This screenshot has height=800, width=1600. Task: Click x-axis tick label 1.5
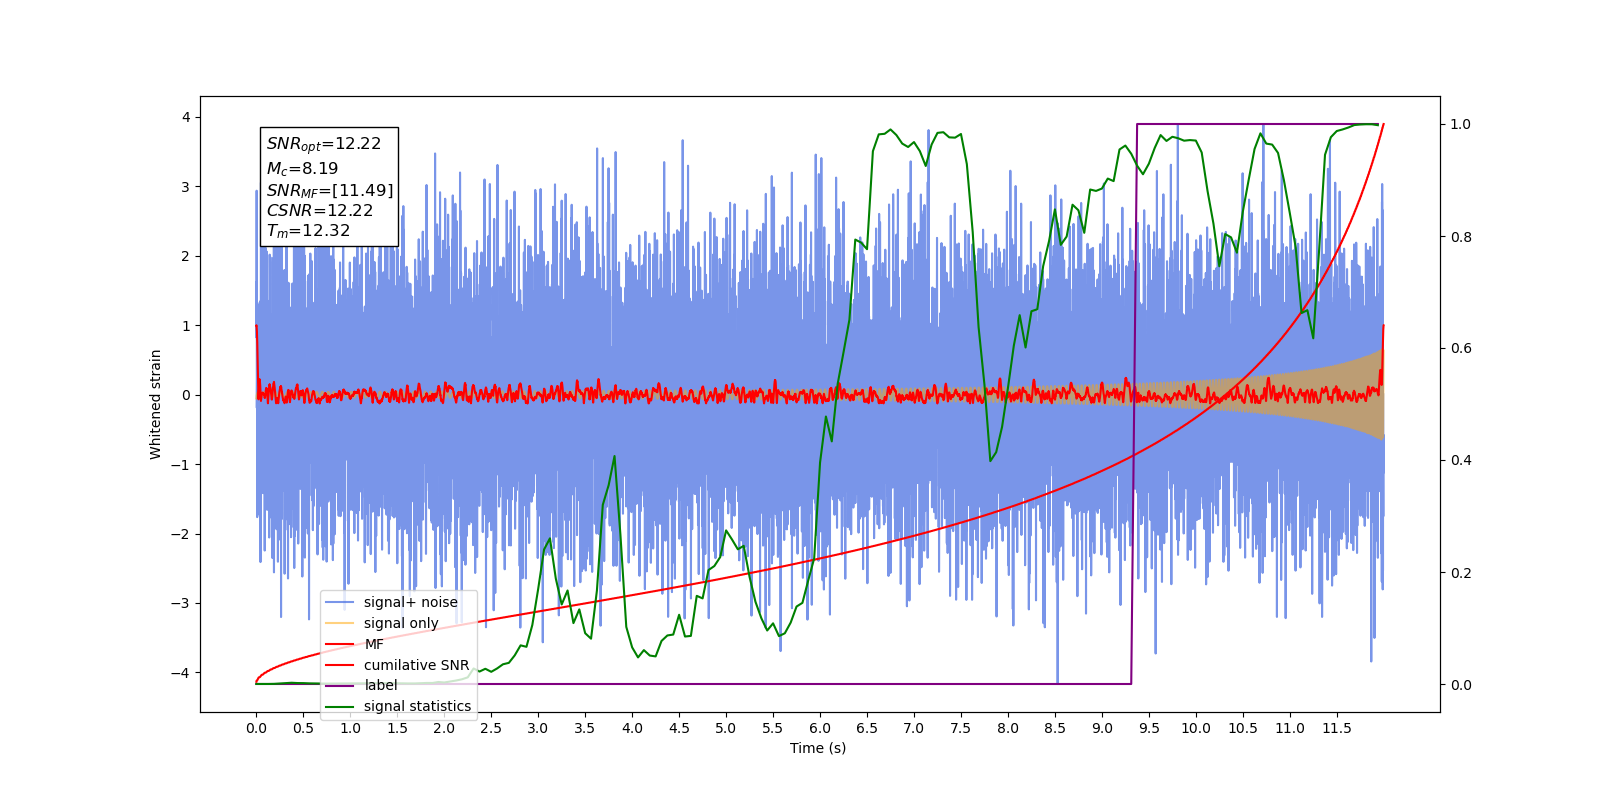(397, 728)
